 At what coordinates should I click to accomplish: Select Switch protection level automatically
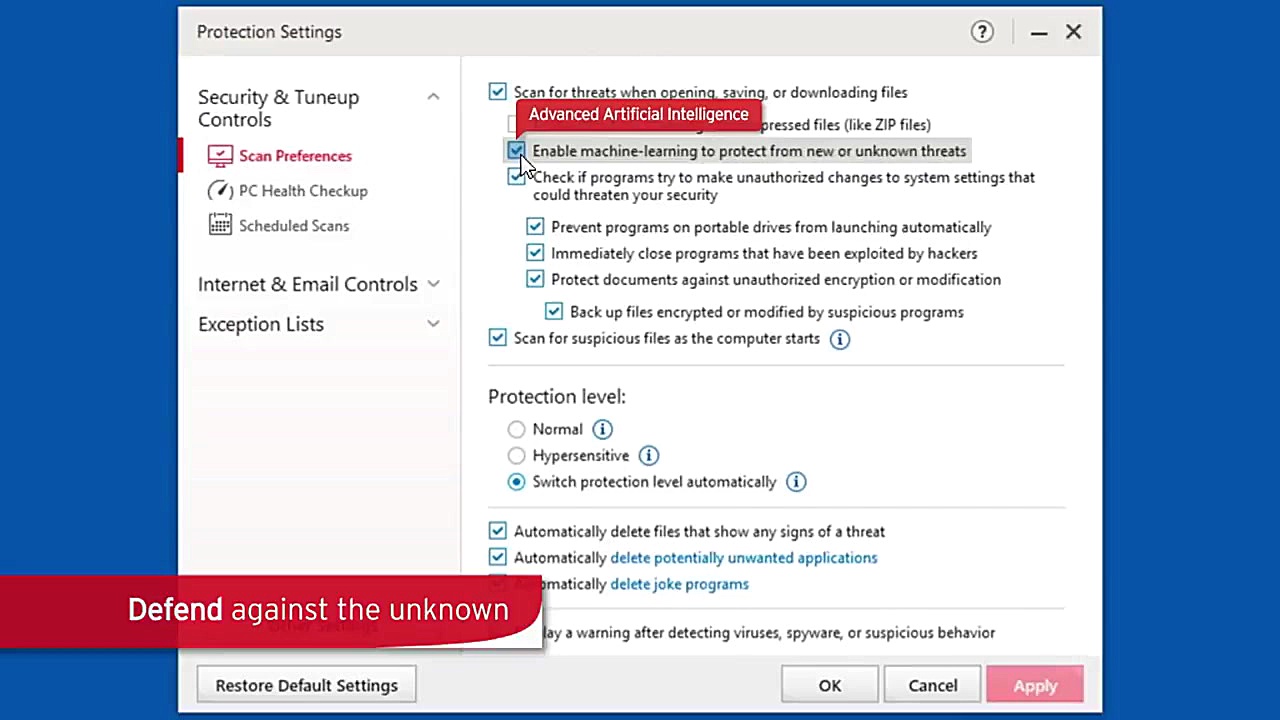pos(516,482)
